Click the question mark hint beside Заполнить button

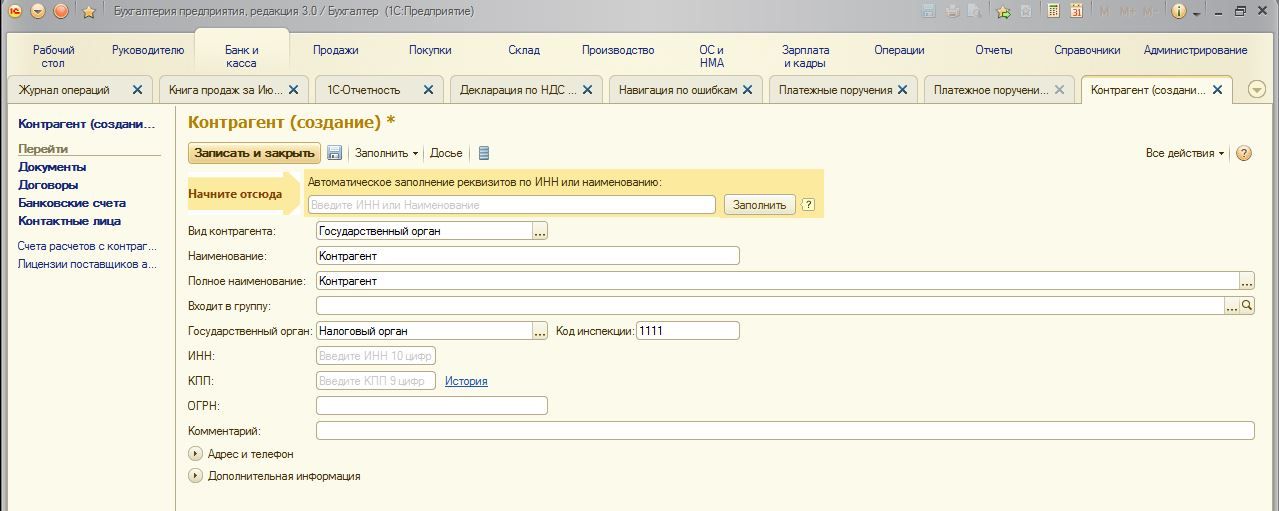coord(808,205)
